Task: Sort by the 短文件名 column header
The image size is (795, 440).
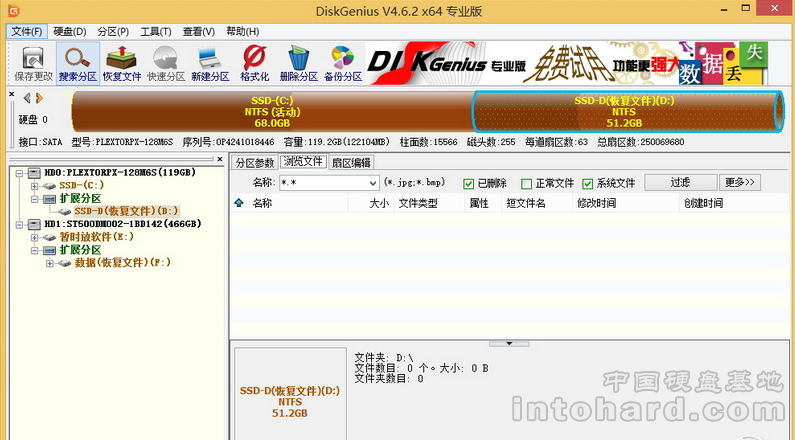Action: pyautogui.click(x=537, y=203)
